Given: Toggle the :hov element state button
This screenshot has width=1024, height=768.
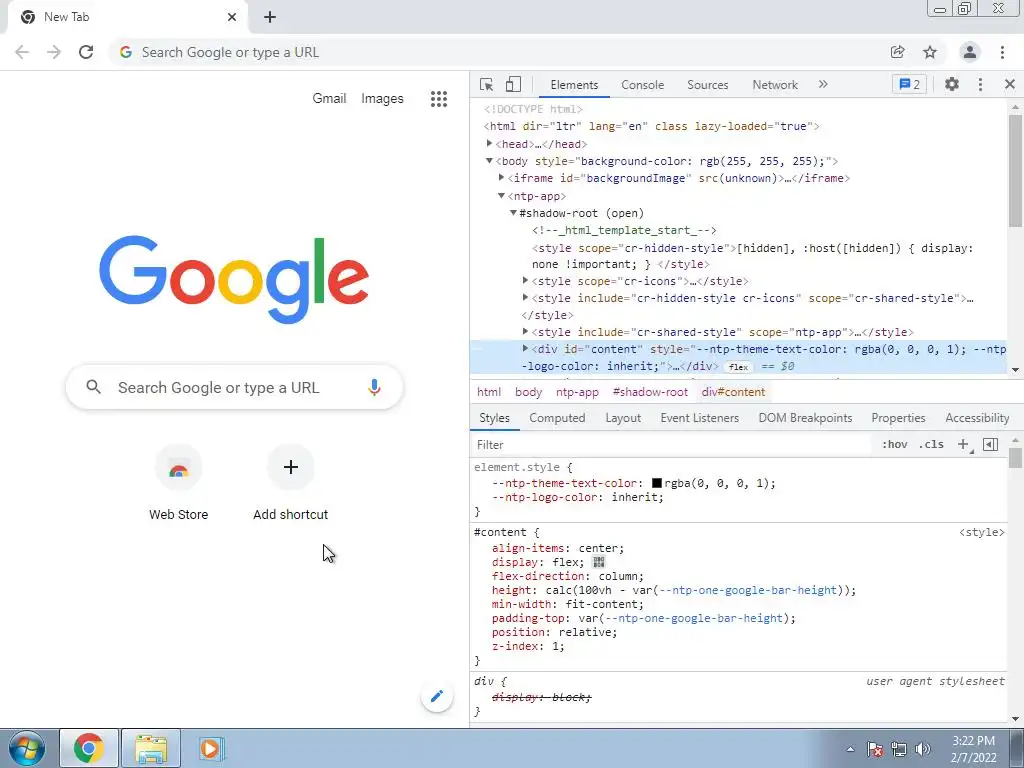Looking at the screenshot, I should (895, 445).
